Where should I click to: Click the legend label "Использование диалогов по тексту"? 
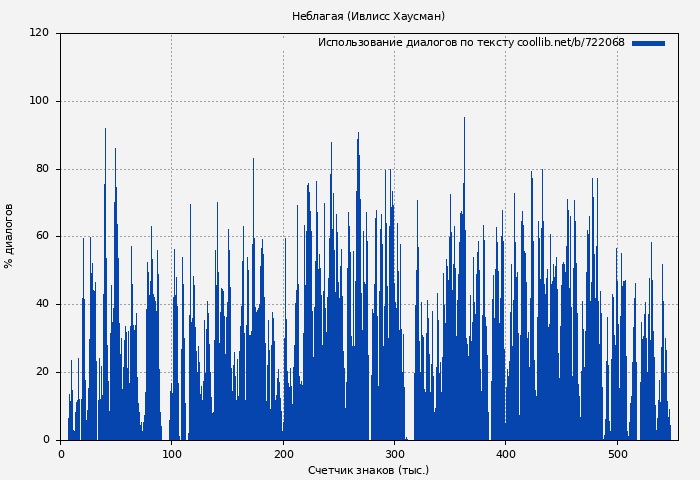[x=416, y=43]
